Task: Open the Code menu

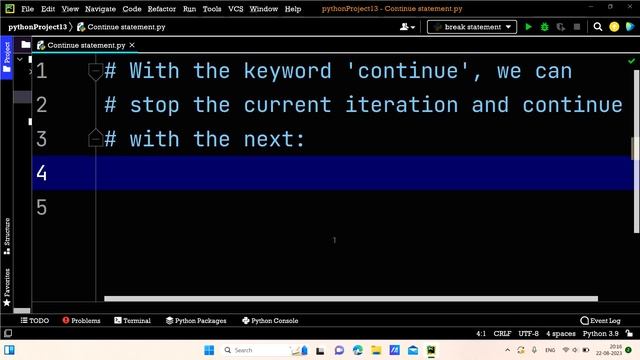Action: click(132, 9)
